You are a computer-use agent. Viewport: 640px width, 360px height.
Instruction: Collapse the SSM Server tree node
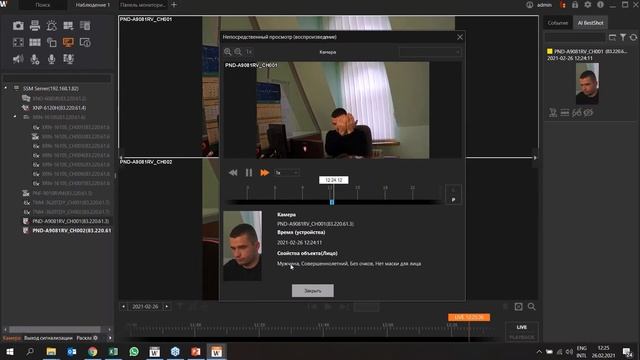point(6,88)
